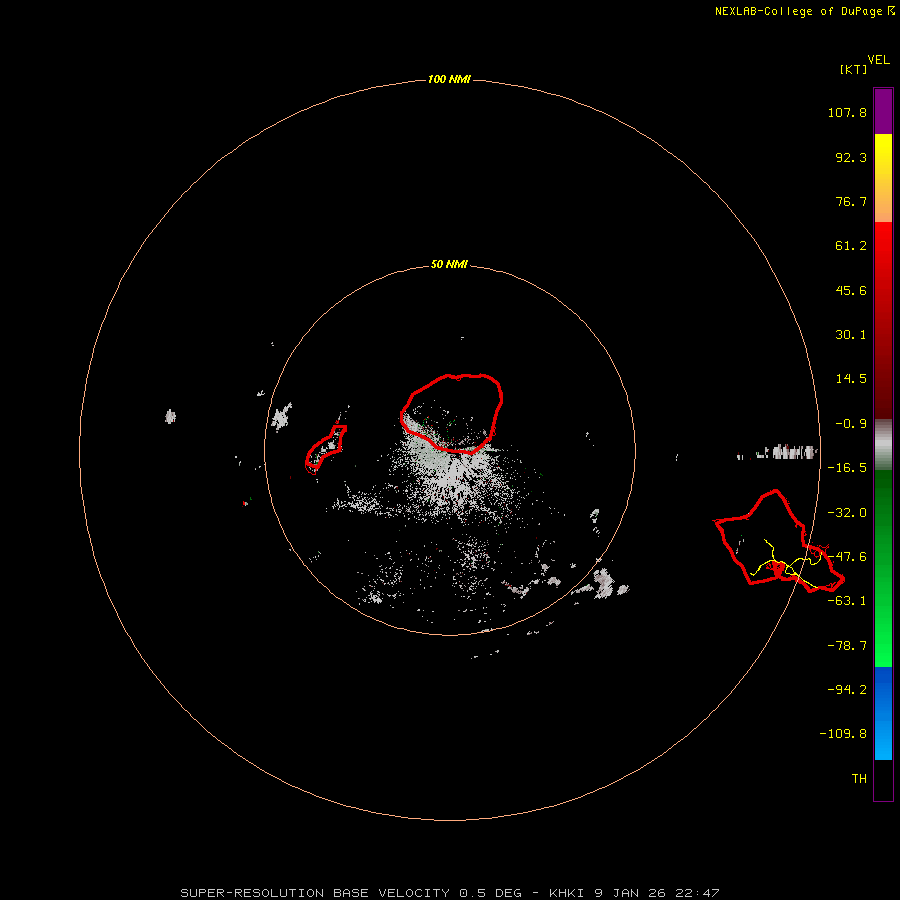900x900 pixels.
Task: Click the -94.2 velocity scale value
Action: pos(847,689)
